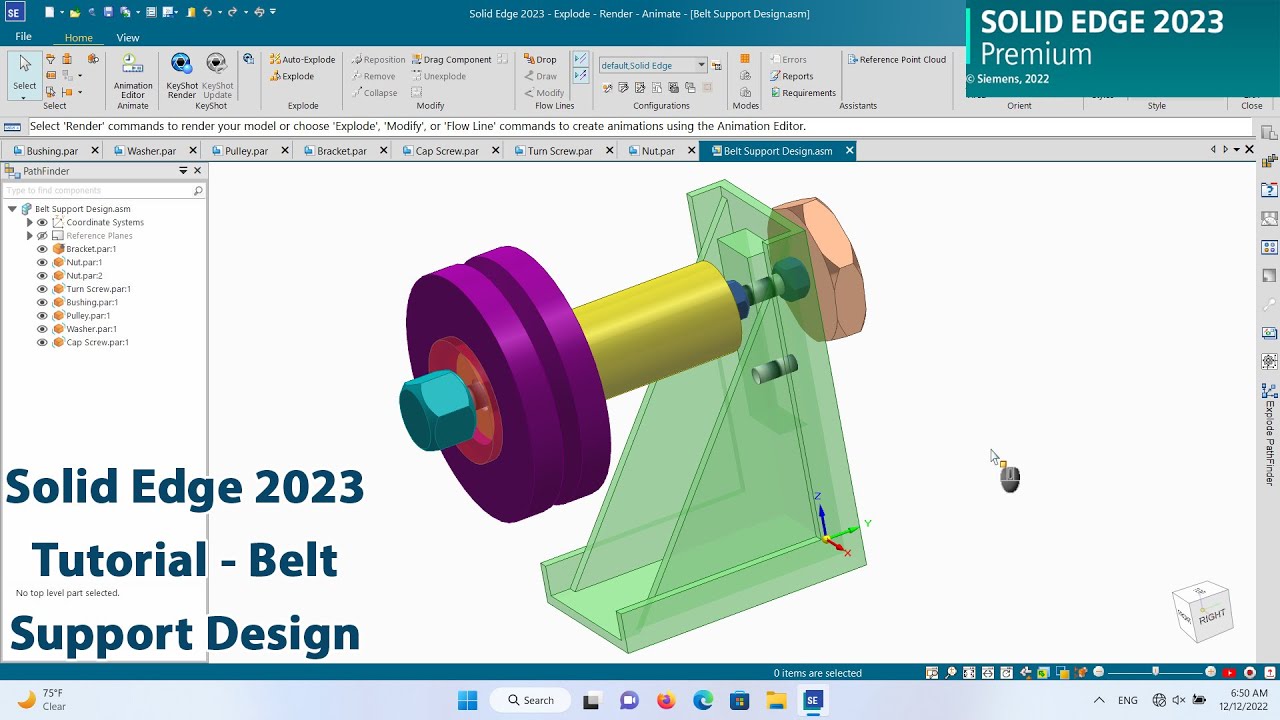
Task: Open File Explorer from the taskbar
Action: coord(776,700)
